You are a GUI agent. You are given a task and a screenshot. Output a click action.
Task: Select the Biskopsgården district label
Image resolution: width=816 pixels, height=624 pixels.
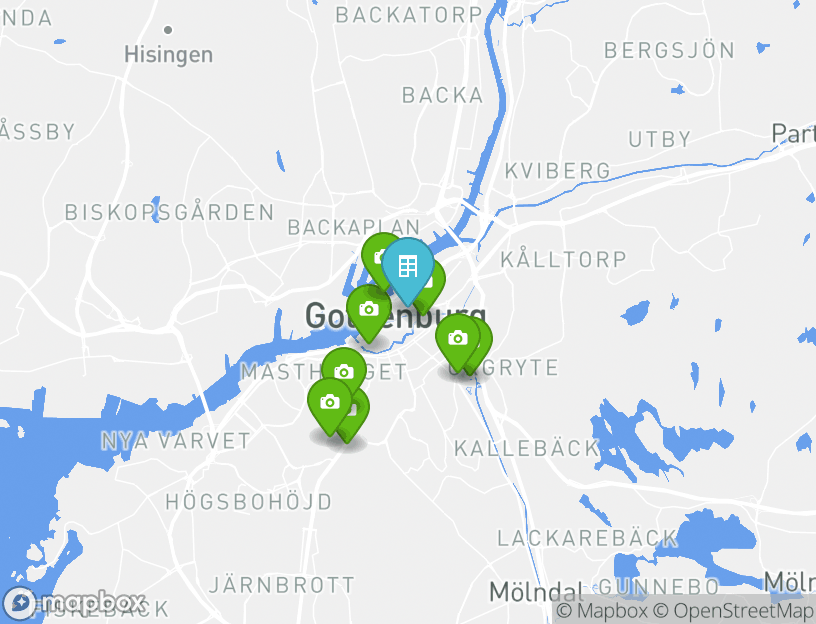pyautogui.click(x=170, y=212)
